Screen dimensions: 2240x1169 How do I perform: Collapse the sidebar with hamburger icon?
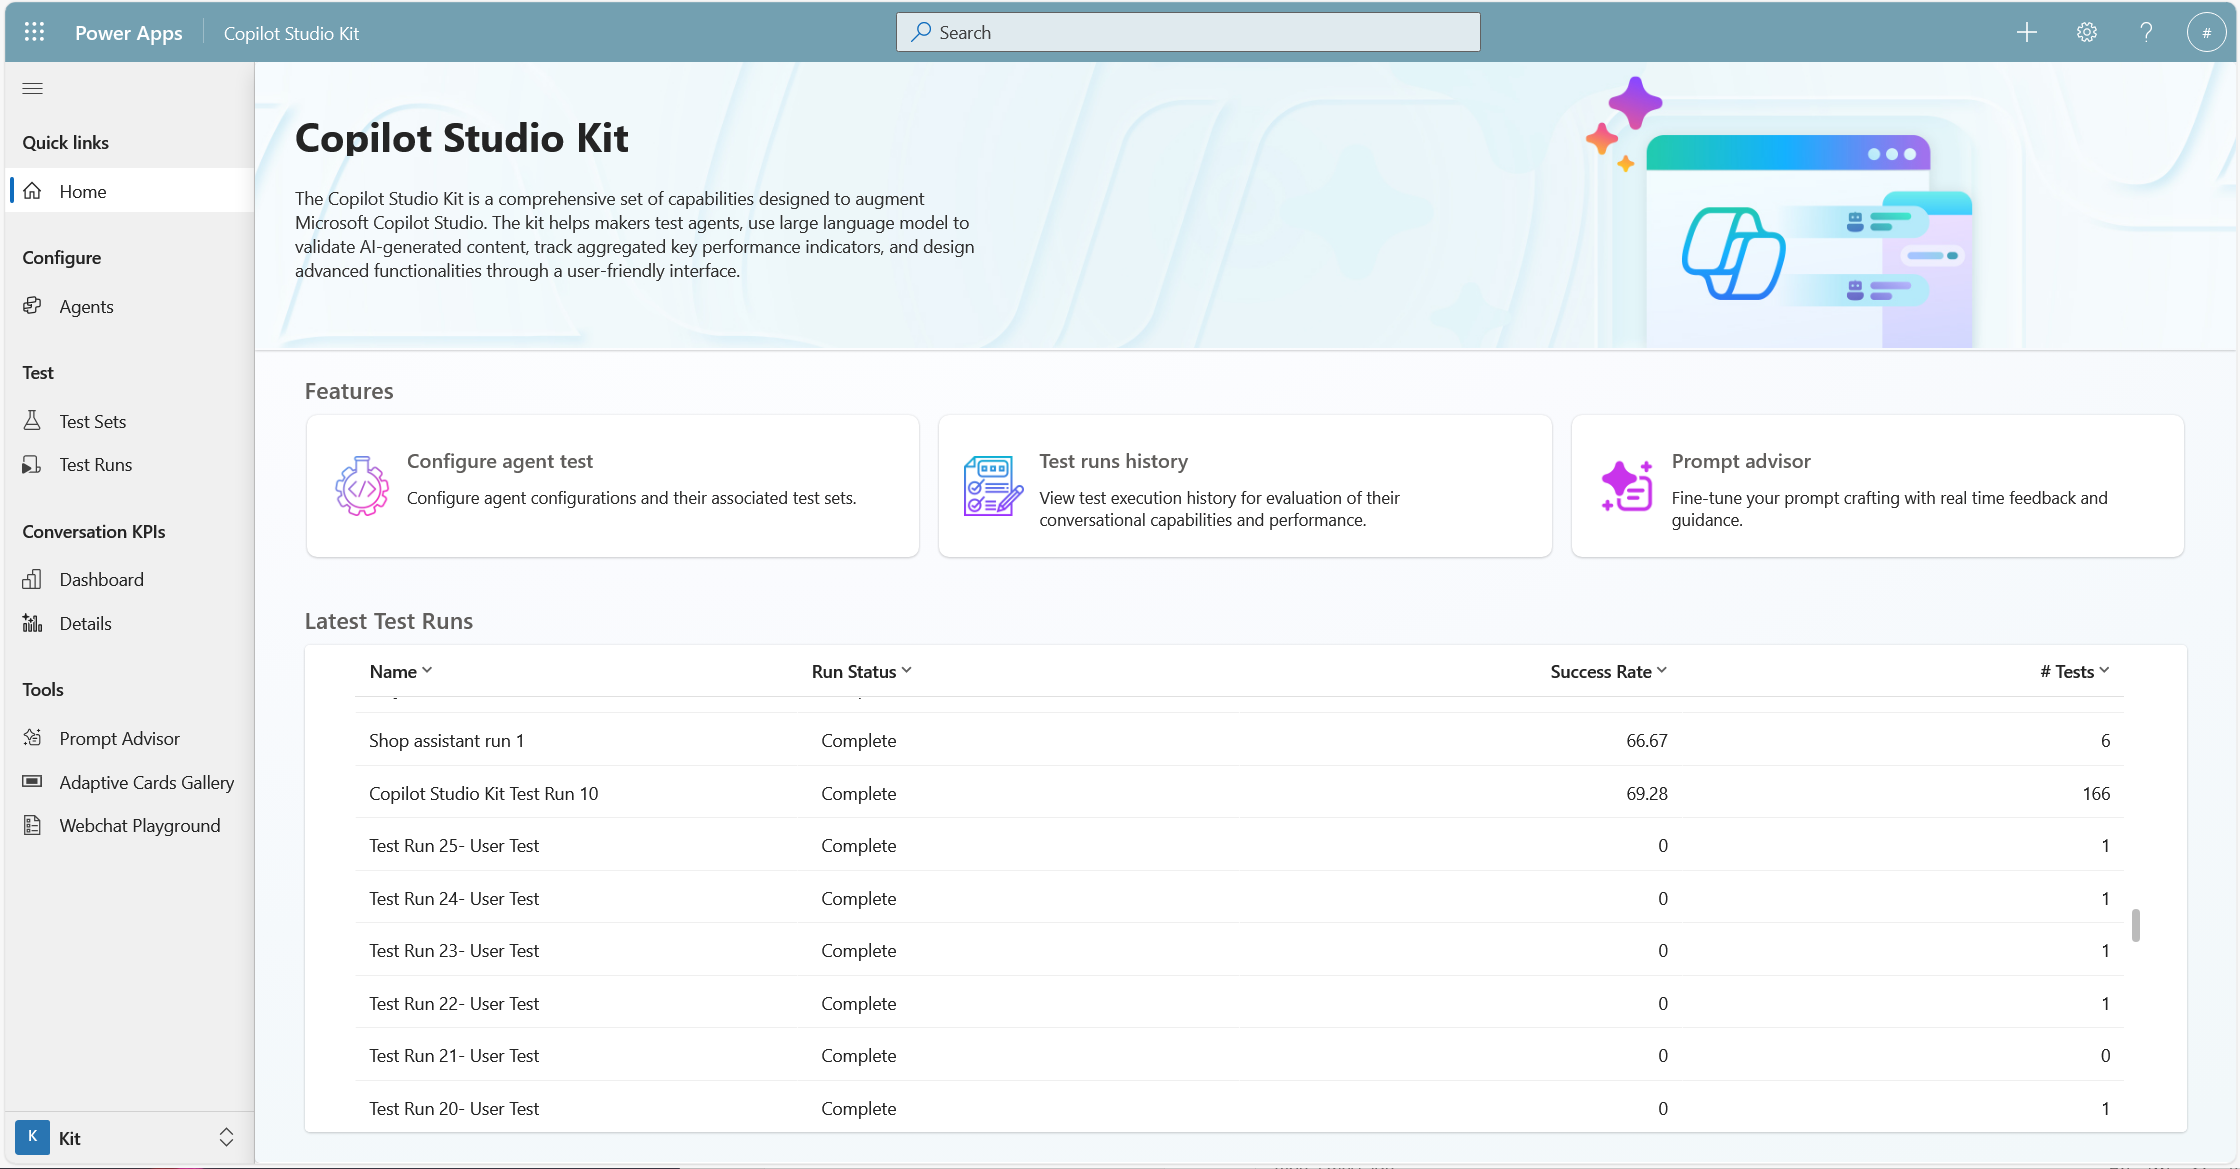click(32, 88)
